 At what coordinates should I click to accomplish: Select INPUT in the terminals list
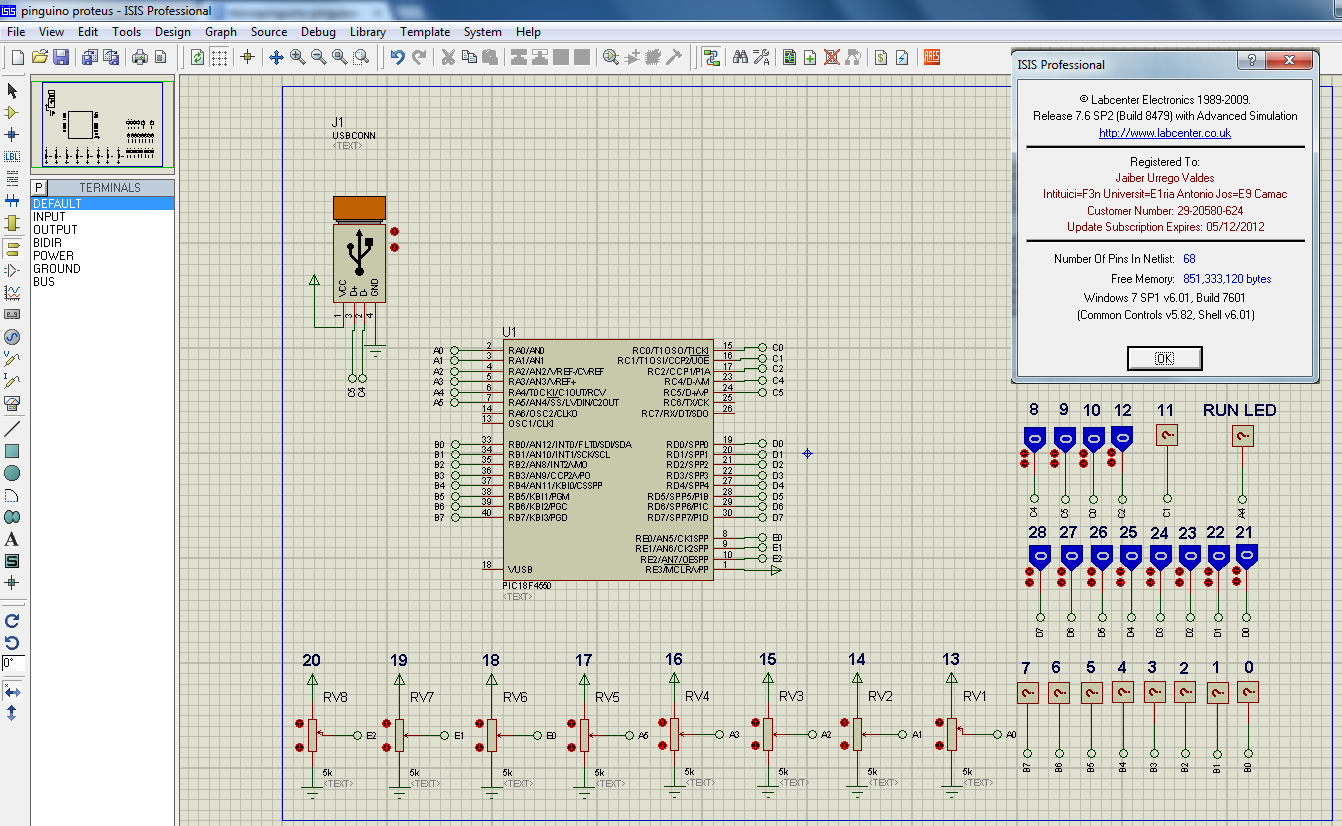click(x=102, y=216)
